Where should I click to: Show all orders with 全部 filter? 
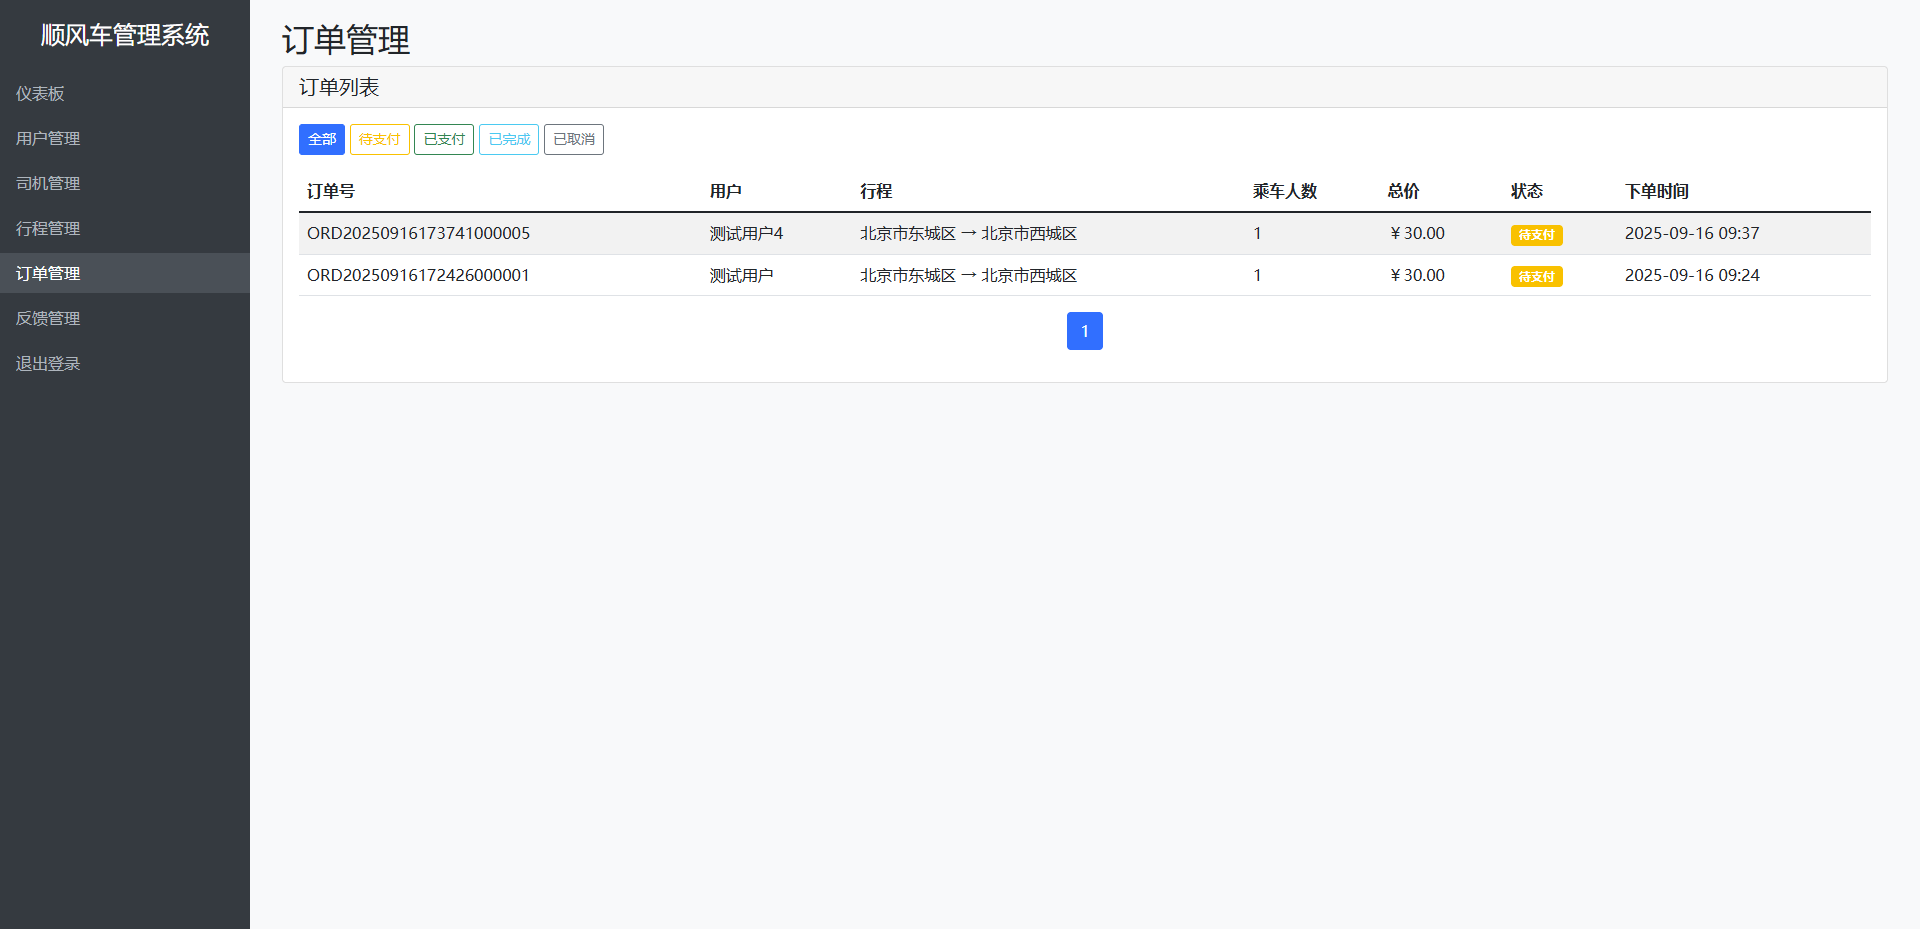click(x=321, y=139)
